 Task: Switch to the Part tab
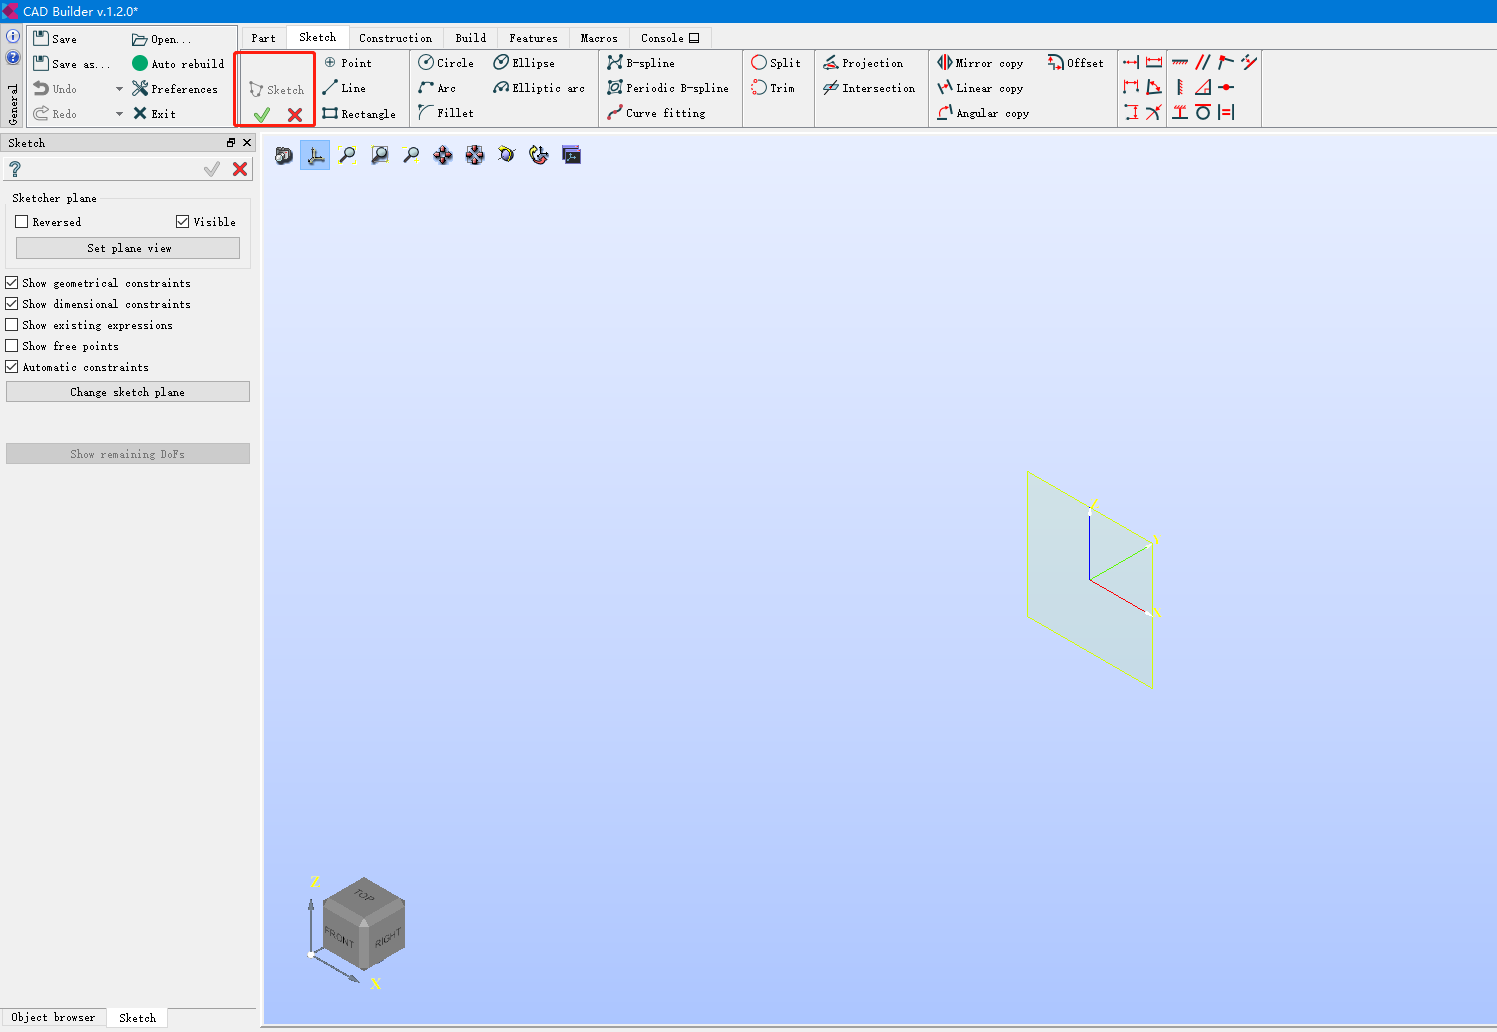264,38
